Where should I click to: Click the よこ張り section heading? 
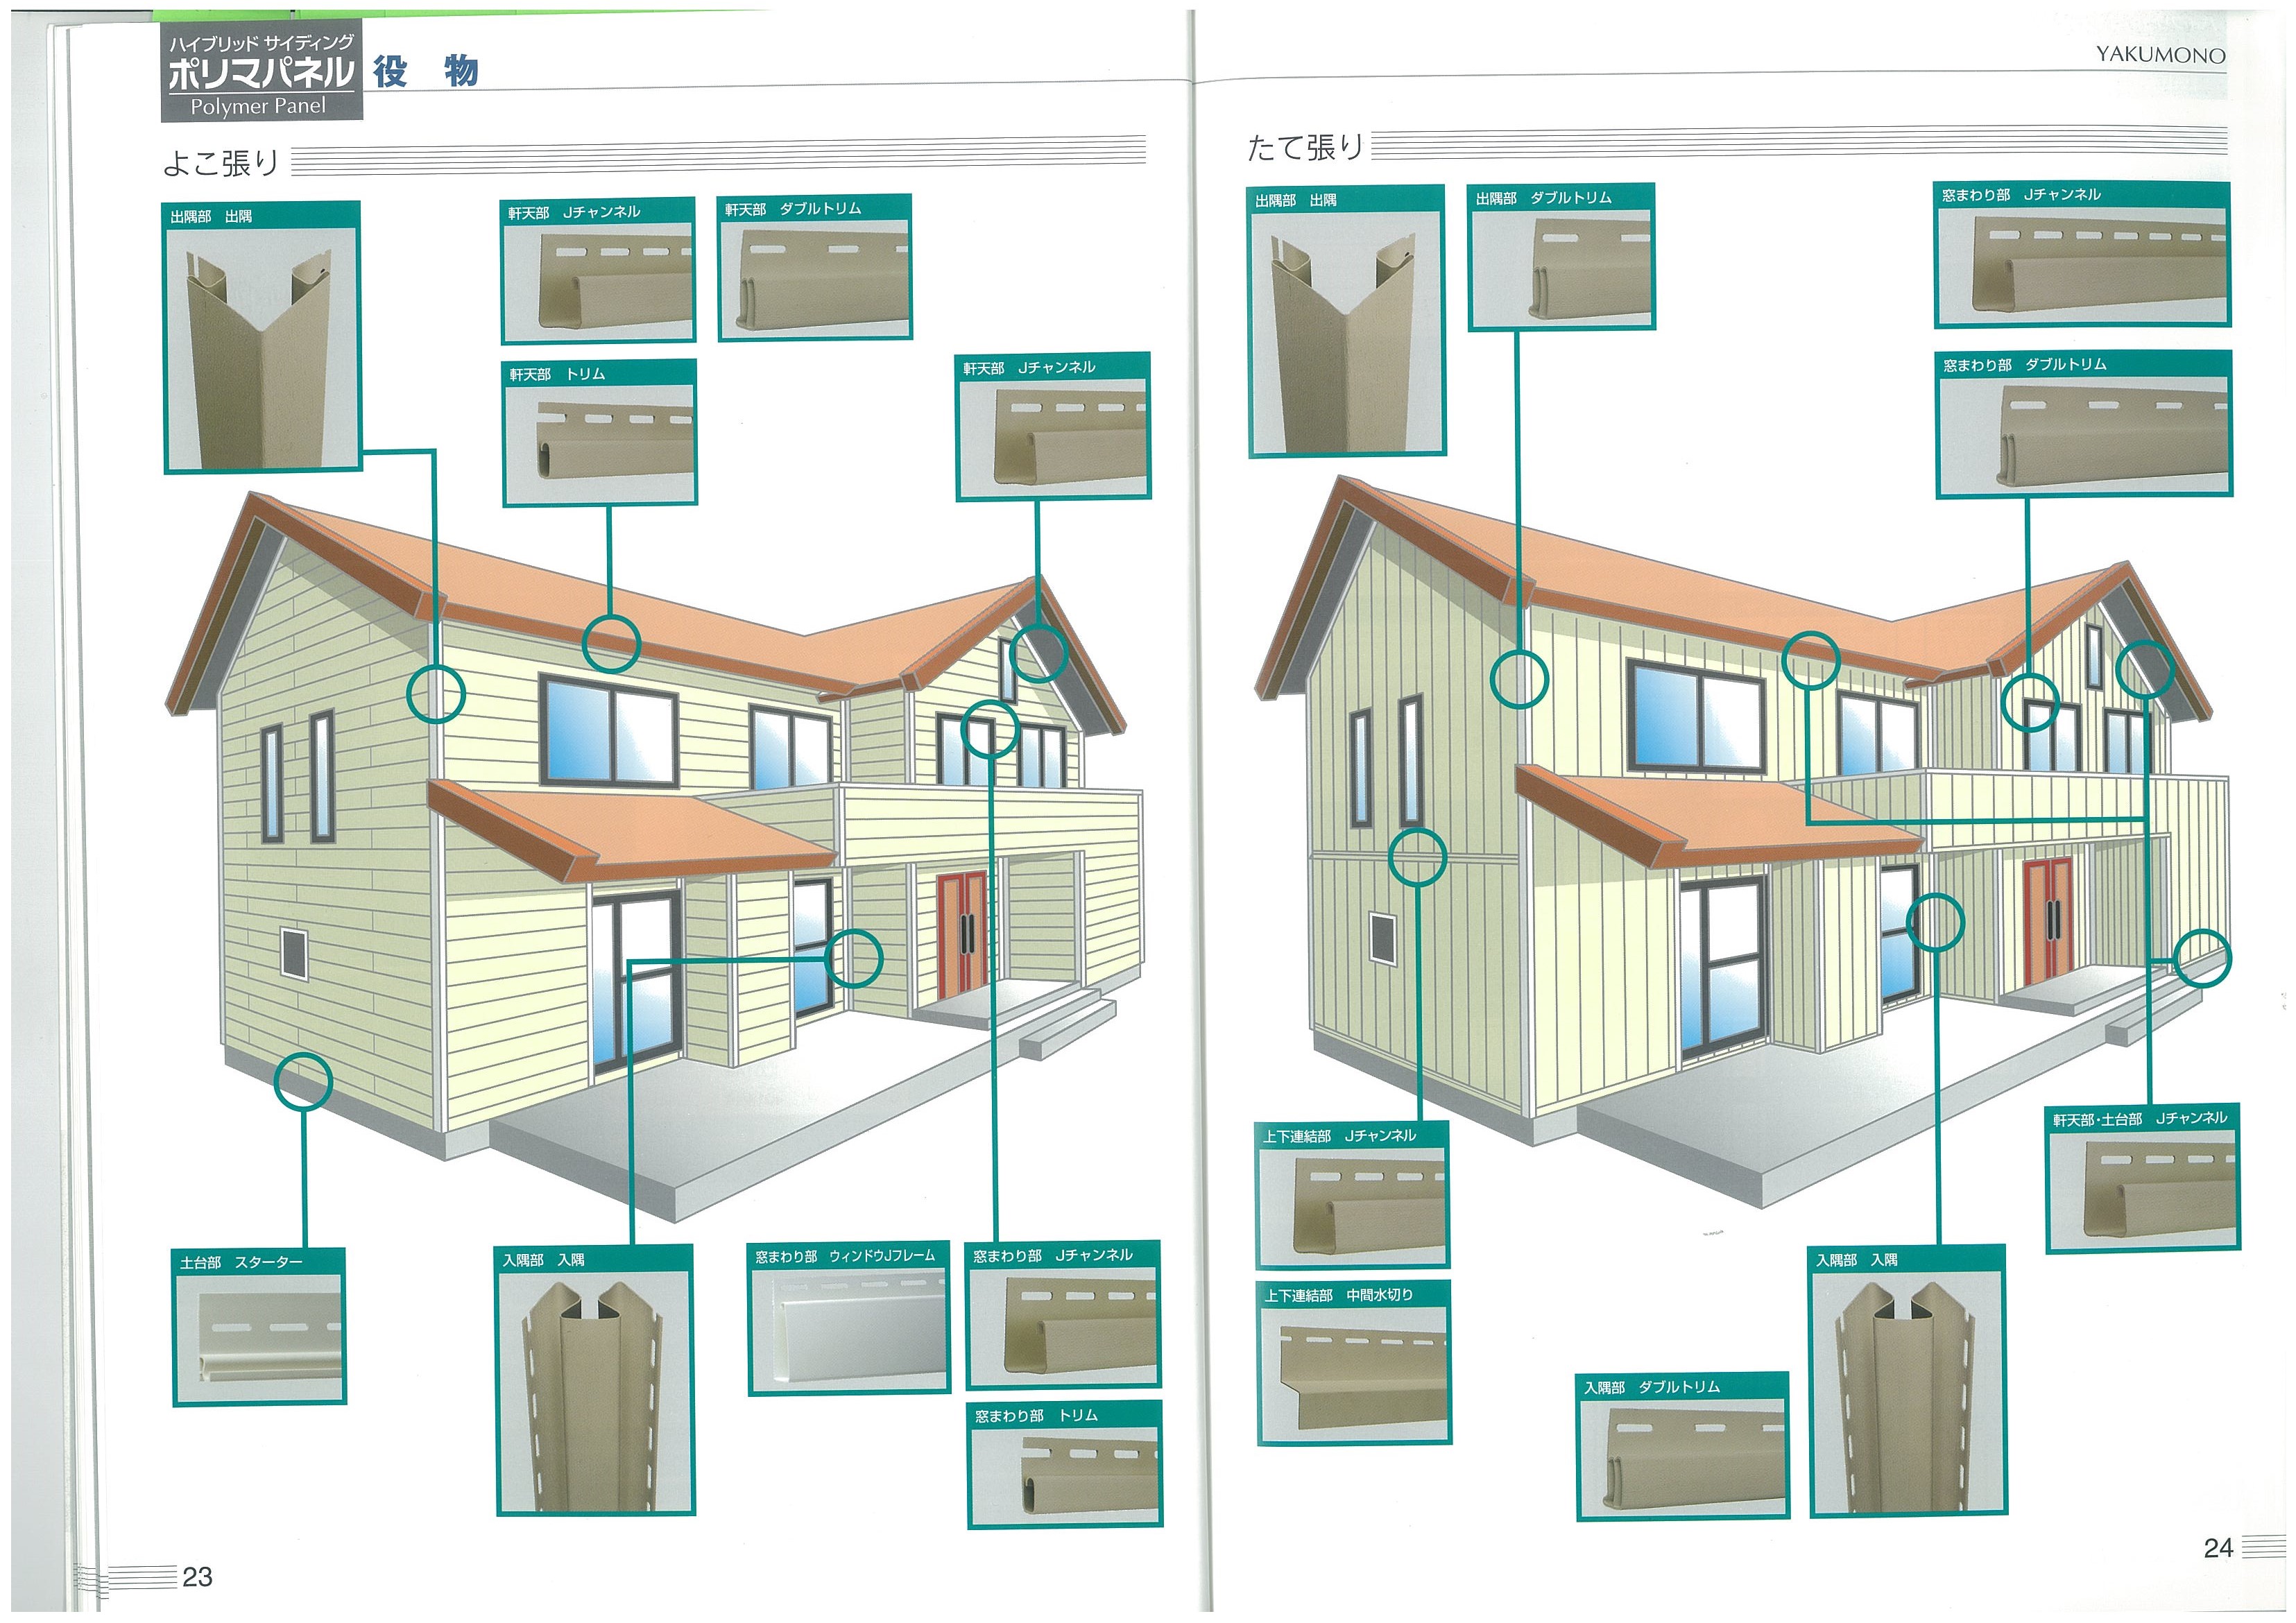coord(221,163)
